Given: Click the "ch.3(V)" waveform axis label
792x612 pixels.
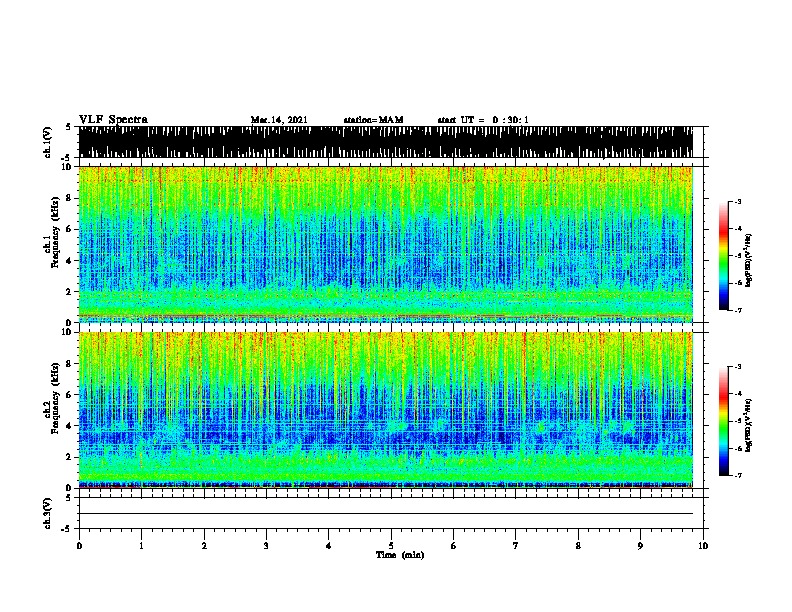Looking at the screenshot, I should [48, 513].
